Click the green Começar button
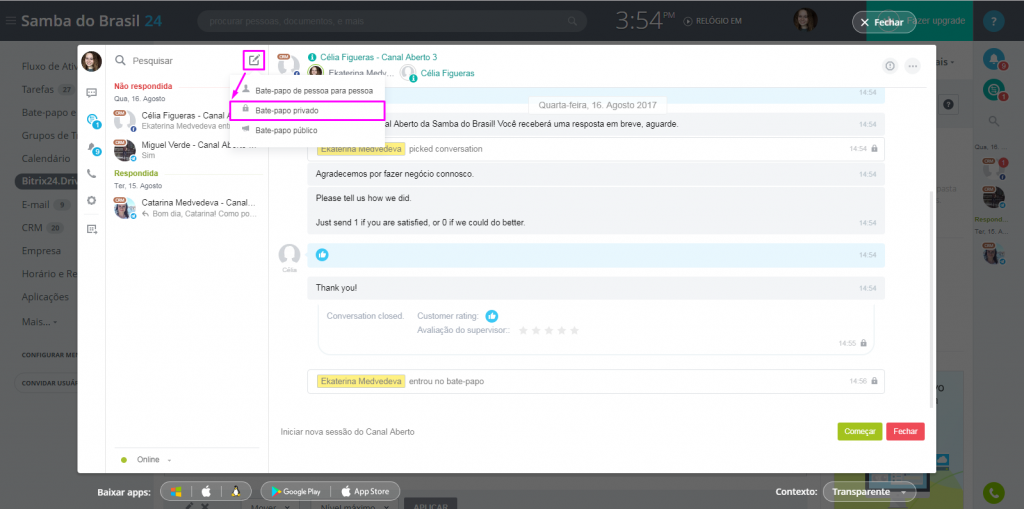The width and height of the screenshot is (1024, 509). coord(859,432)
